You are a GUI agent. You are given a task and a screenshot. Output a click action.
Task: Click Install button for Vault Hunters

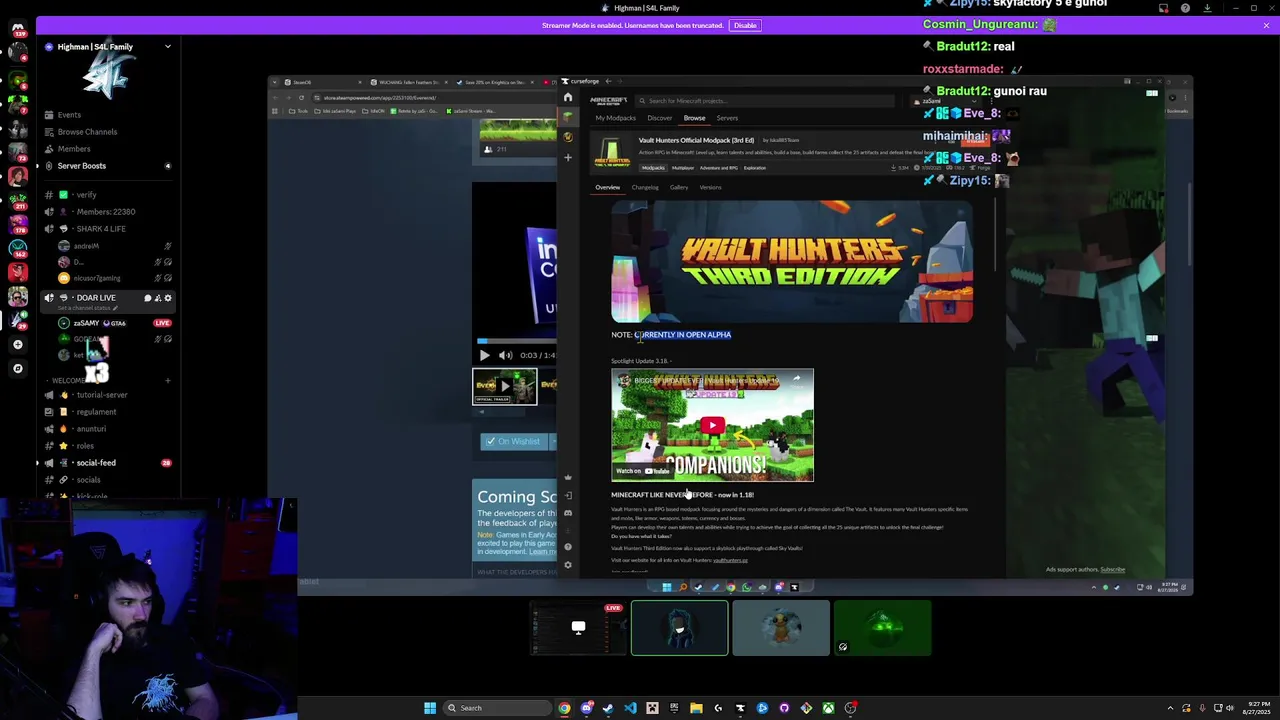(x=974, y=142)
